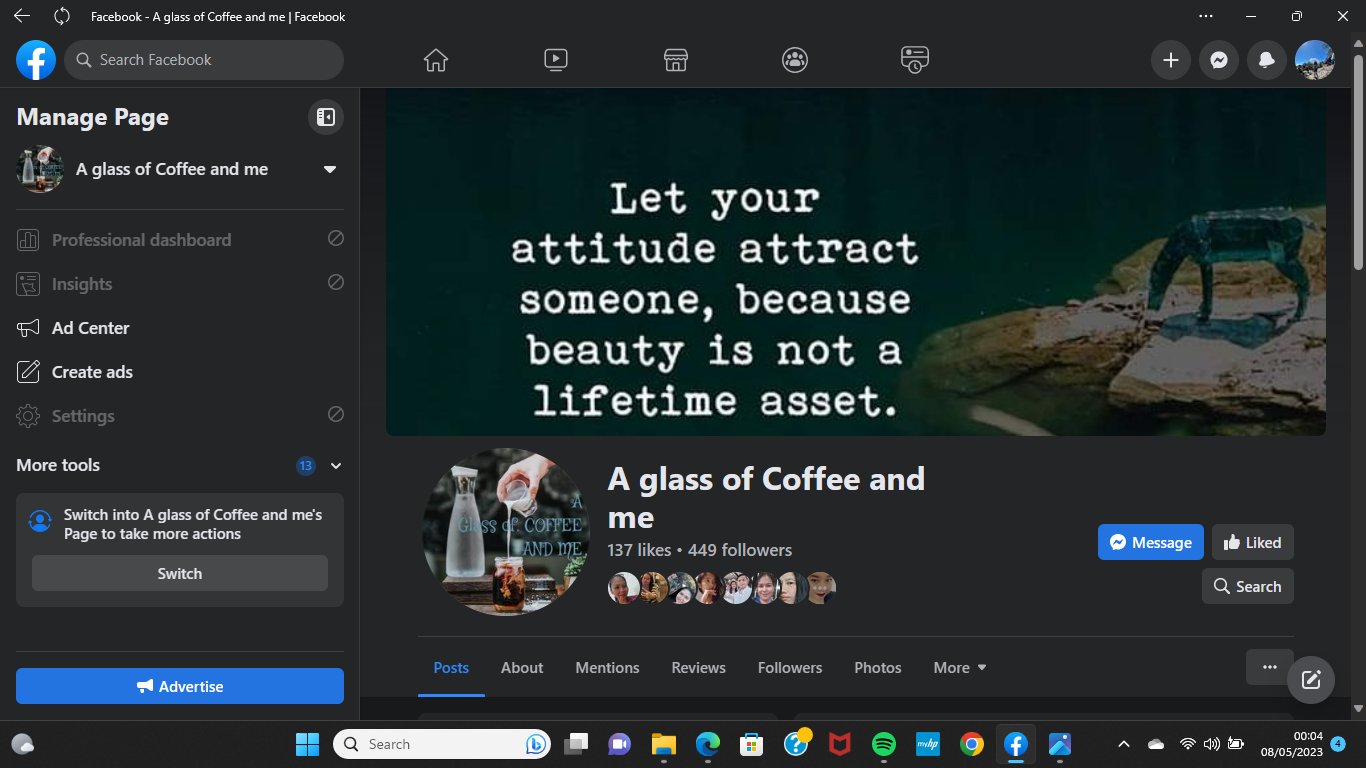Toggle the Liked button on page
Screen dimensions: 1366x768
tap(1252, 542)
